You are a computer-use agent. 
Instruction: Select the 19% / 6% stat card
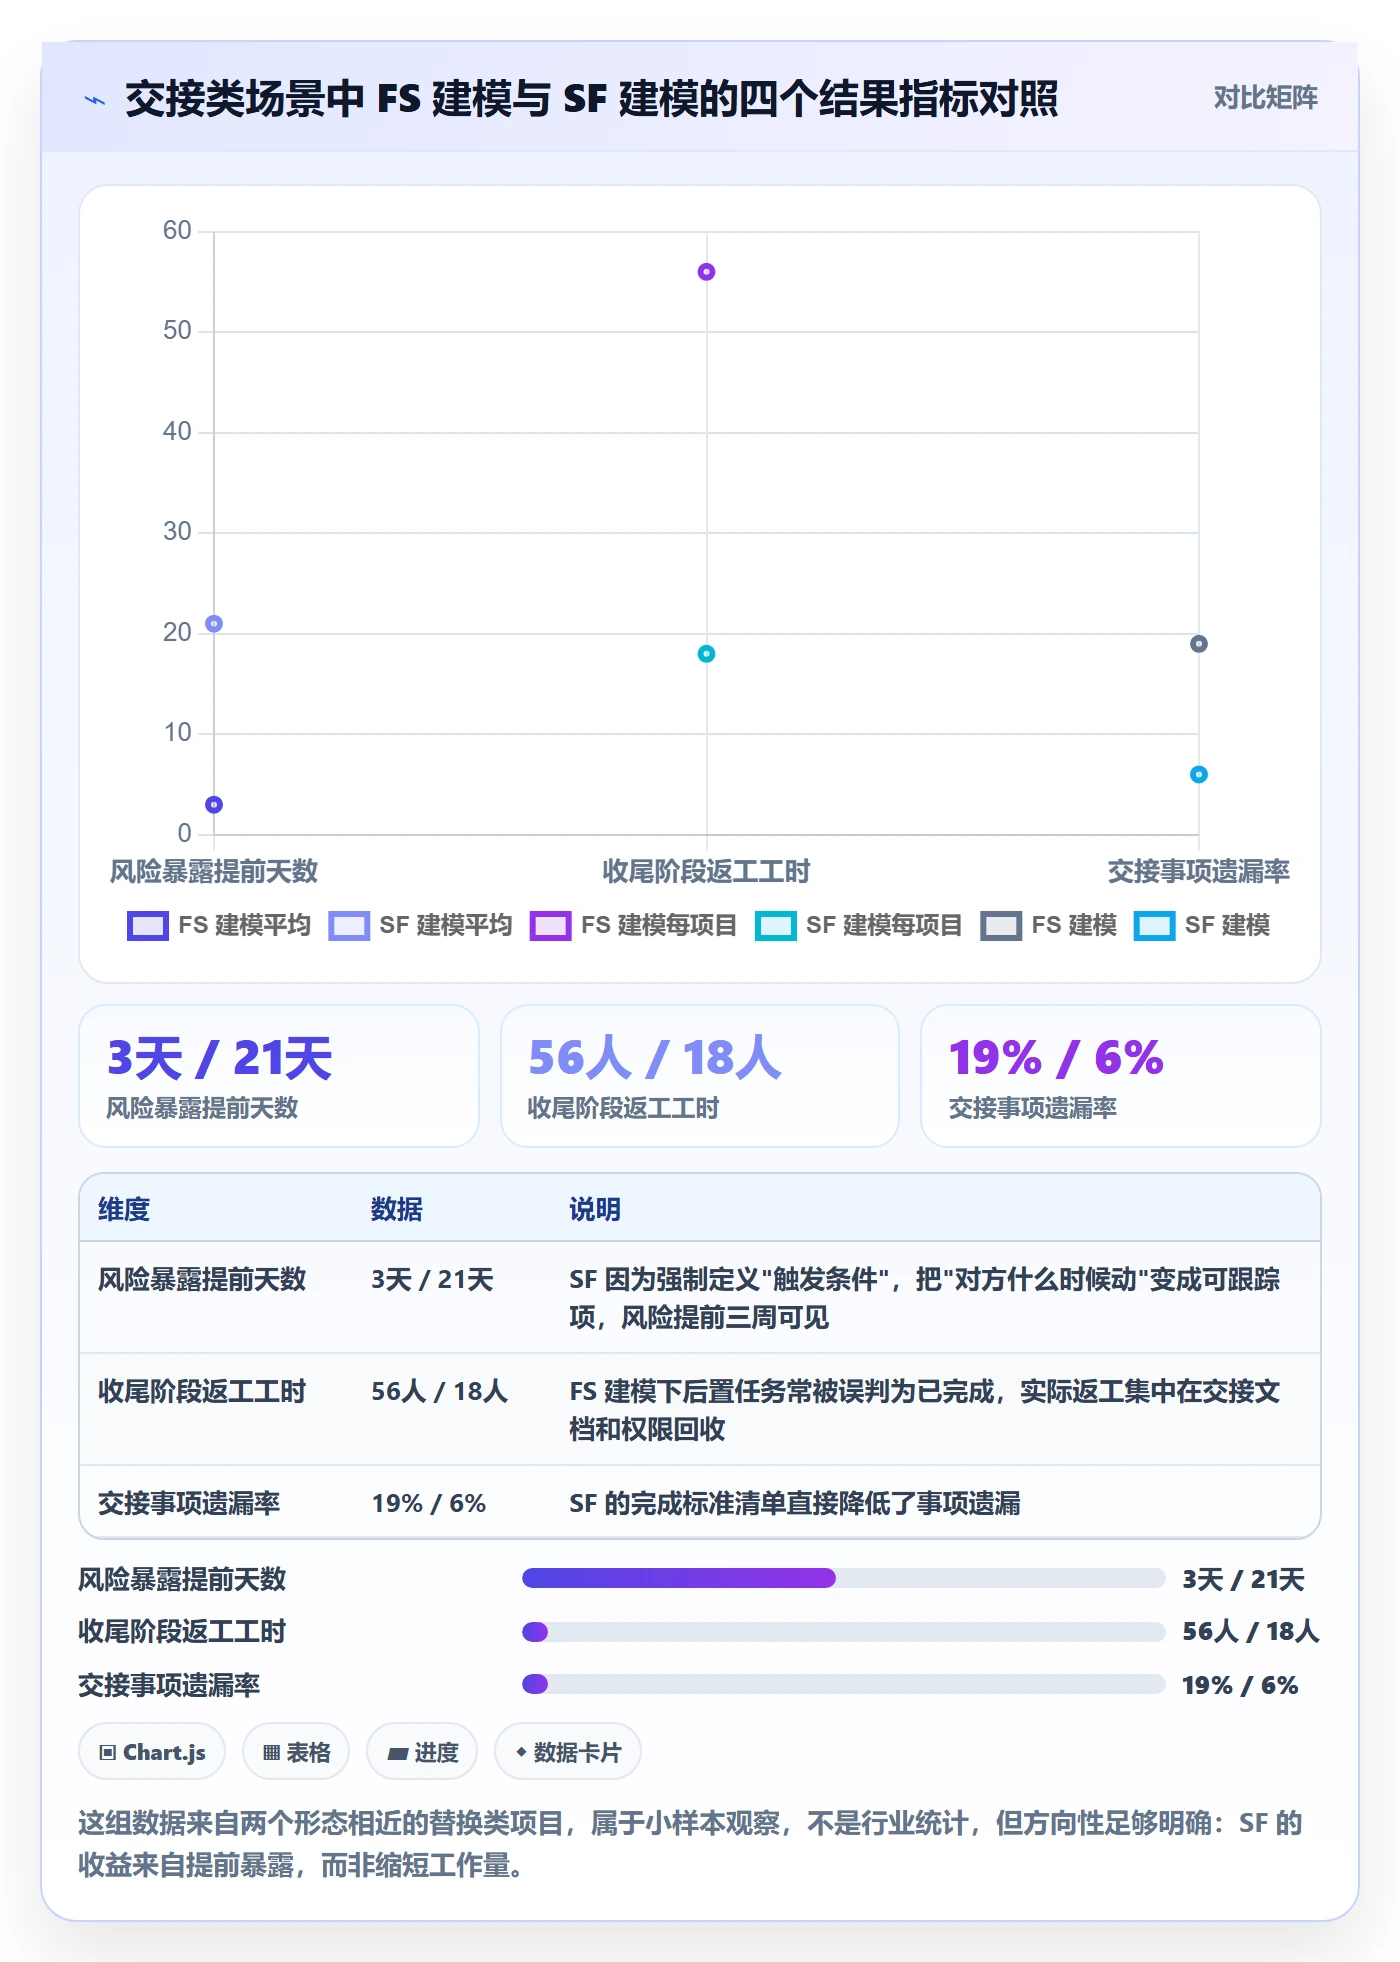[x=1121, y=1076]
